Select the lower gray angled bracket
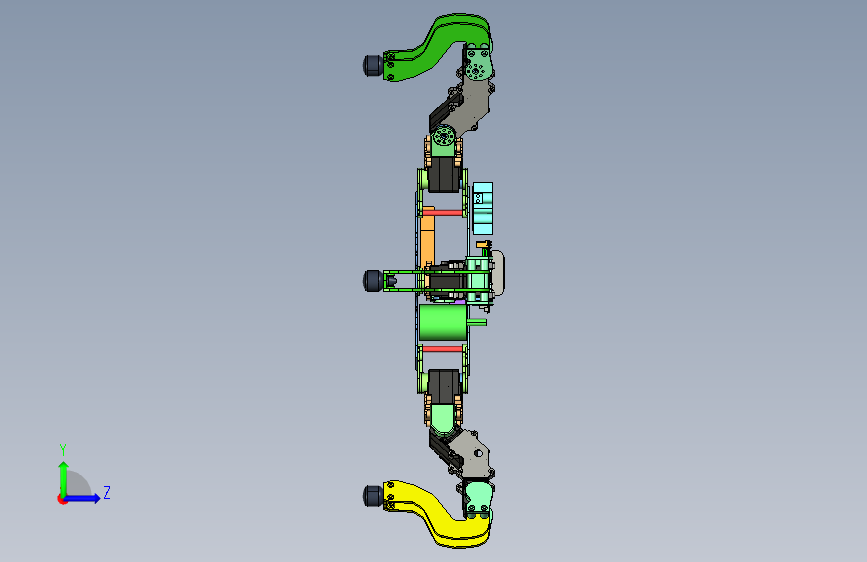 tap(472, 454)
